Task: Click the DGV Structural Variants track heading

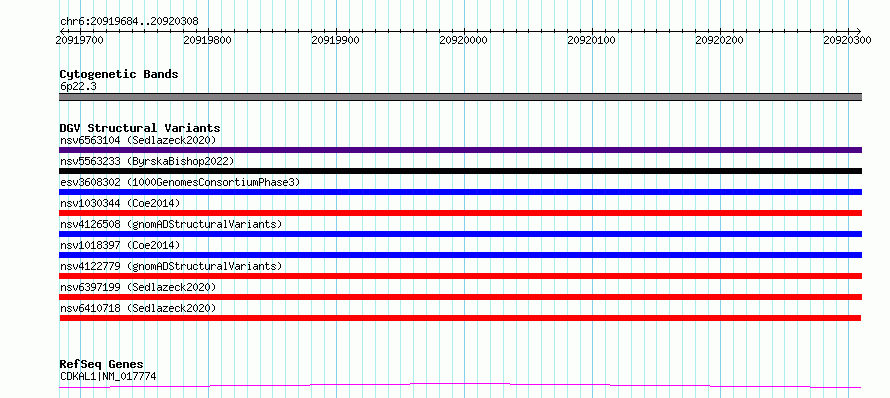Action: point(140,128)
